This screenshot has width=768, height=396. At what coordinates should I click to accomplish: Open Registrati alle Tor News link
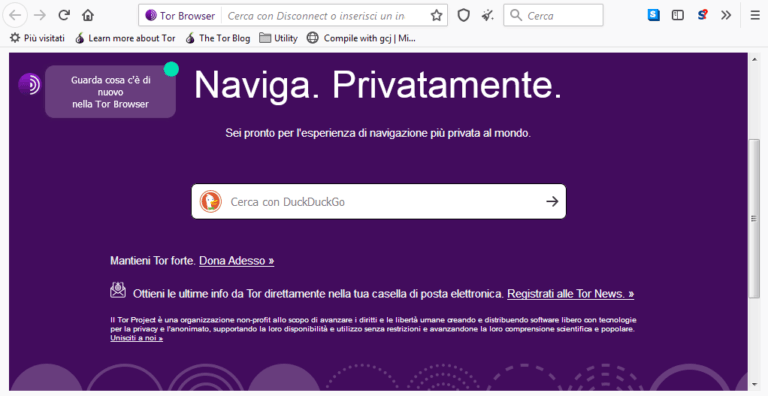[571, 294]
